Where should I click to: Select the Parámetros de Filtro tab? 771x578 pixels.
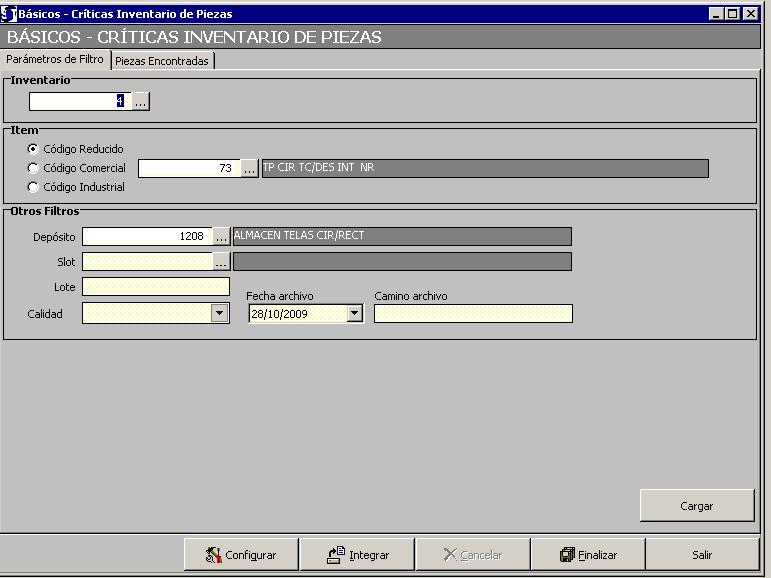55,60
